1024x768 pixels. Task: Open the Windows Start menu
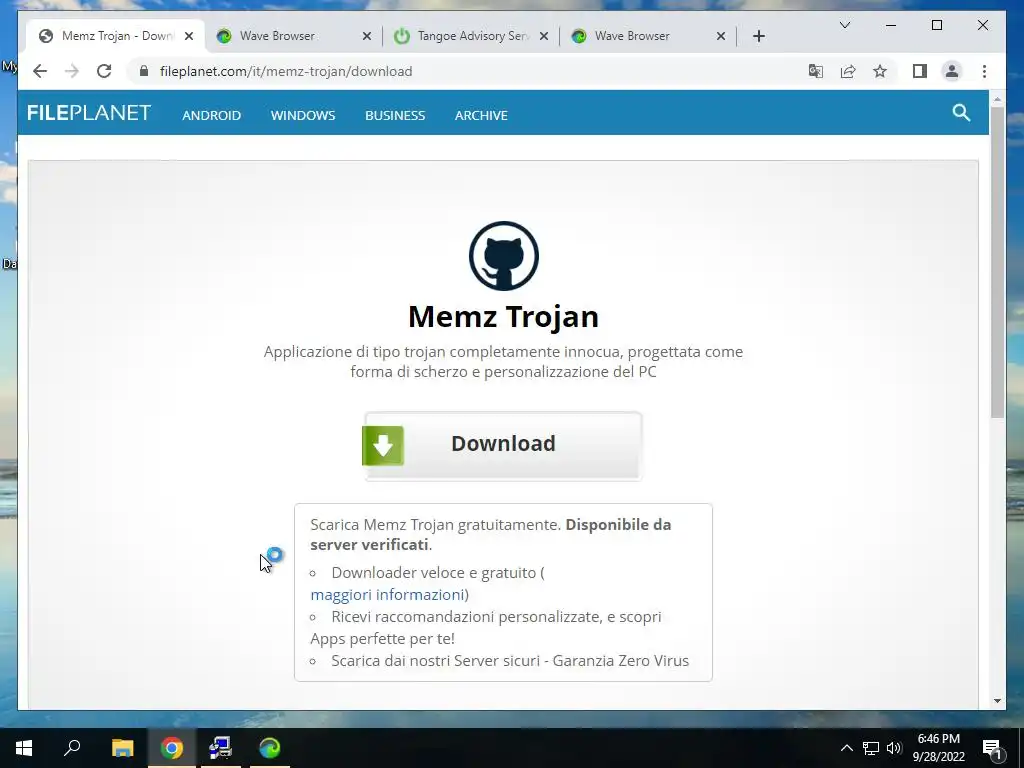coord(24,748)
